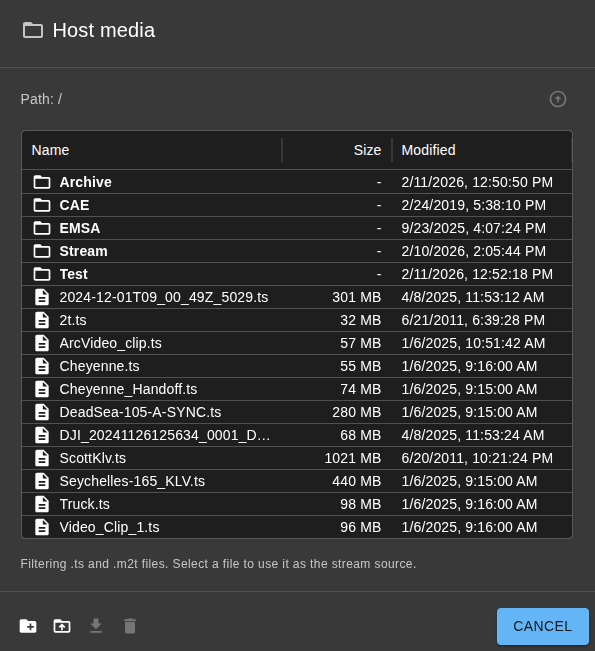Click file icon beside DJI_20241126125634 file
The width and height of the screenshot is (595, 651).
pos(42,435)
